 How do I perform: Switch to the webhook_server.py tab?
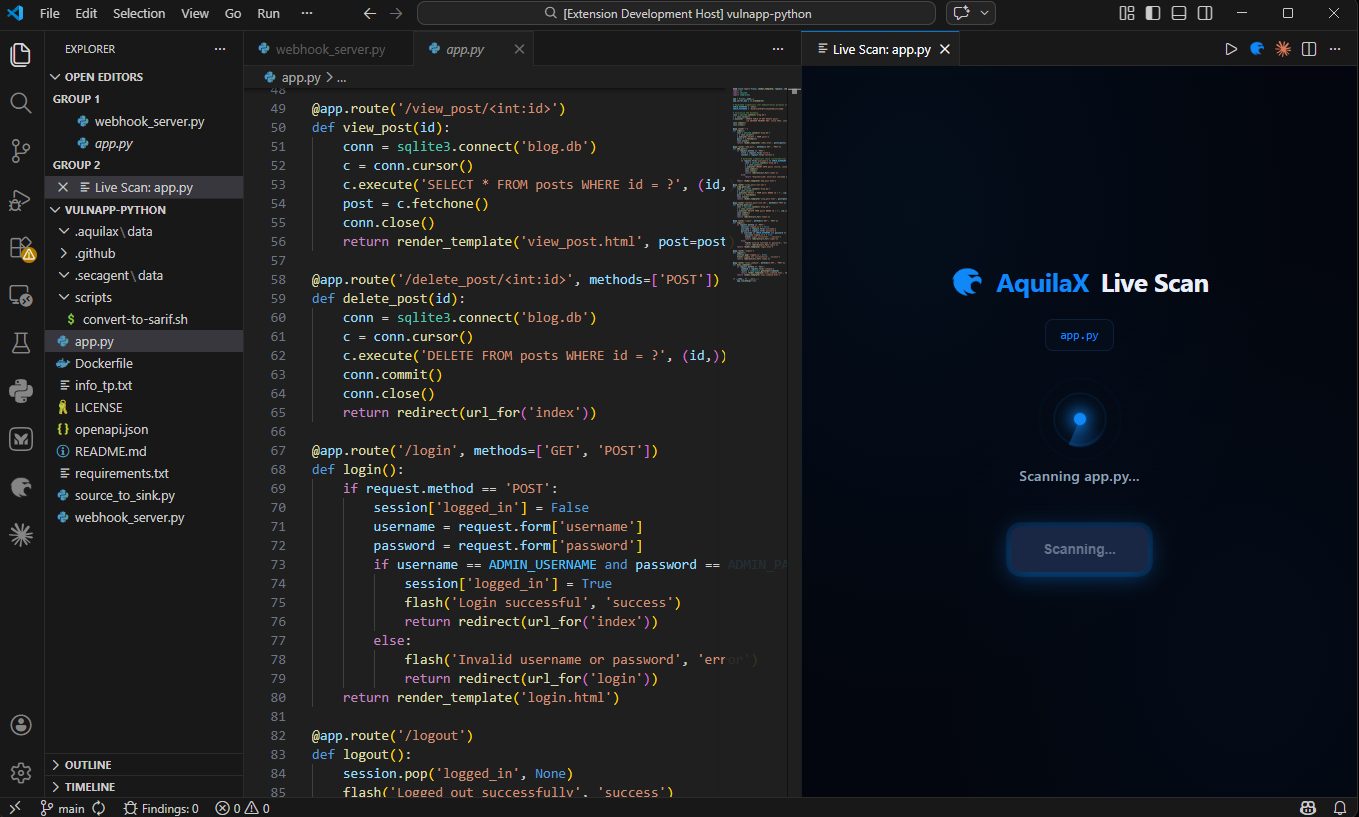coord(329,49)
